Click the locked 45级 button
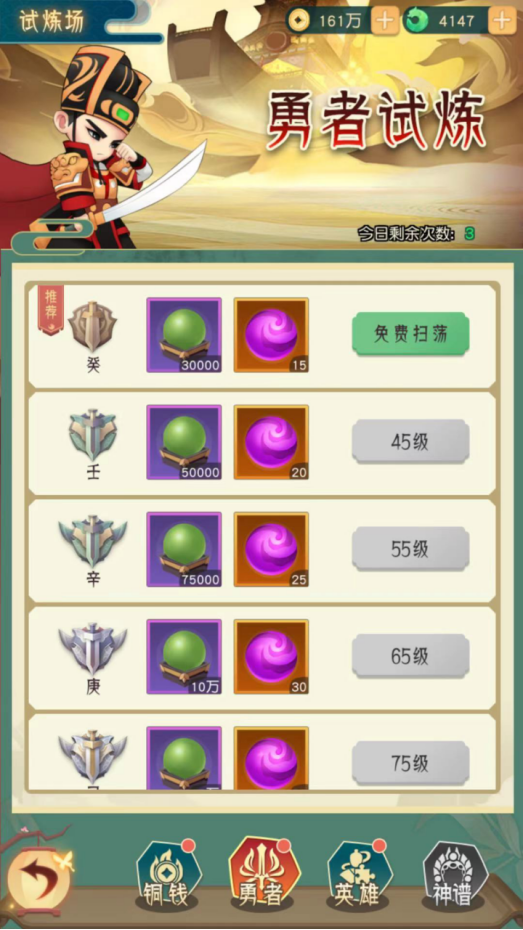This screenshot has width=523, height=930. pos(410,442)
